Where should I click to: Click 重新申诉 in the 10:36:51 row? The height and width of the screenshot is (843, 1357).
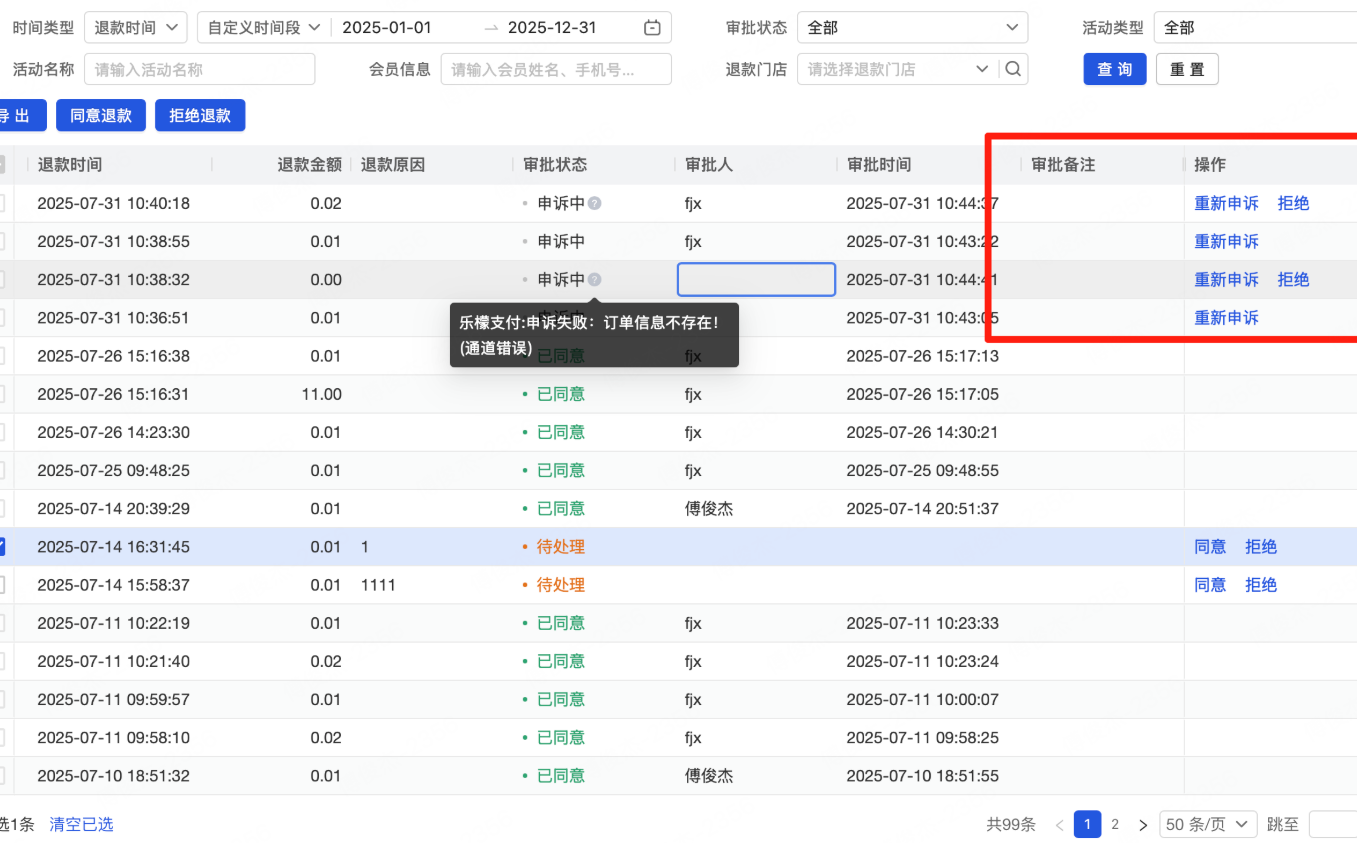(1226, 318)
